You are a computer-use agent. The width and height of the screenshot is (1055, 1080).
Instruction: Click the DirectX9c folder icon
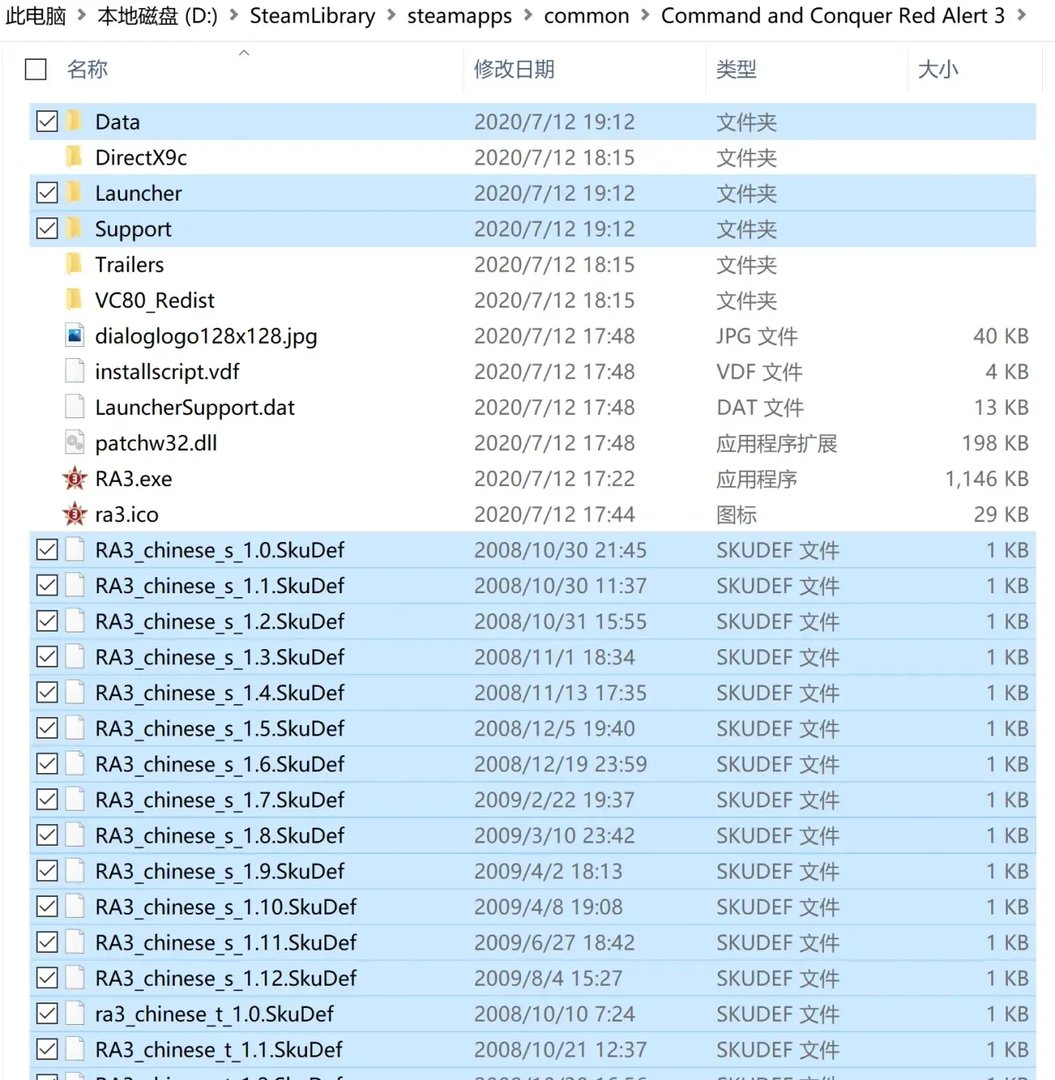click(76, 157)
